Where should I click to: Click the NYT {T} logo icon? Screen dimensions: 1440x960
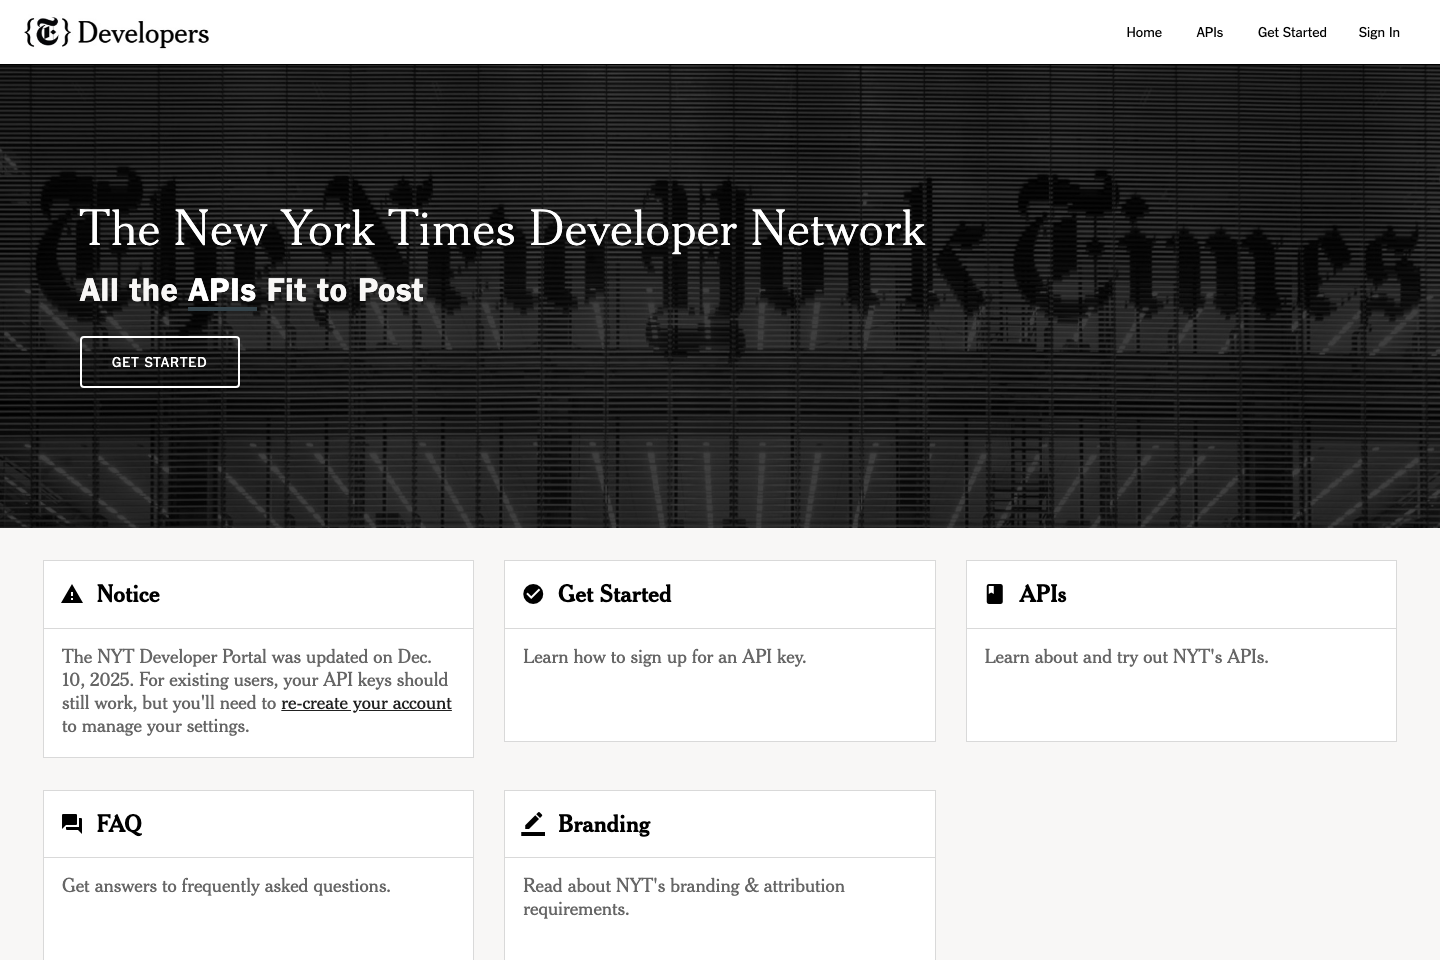pos(47,32)
